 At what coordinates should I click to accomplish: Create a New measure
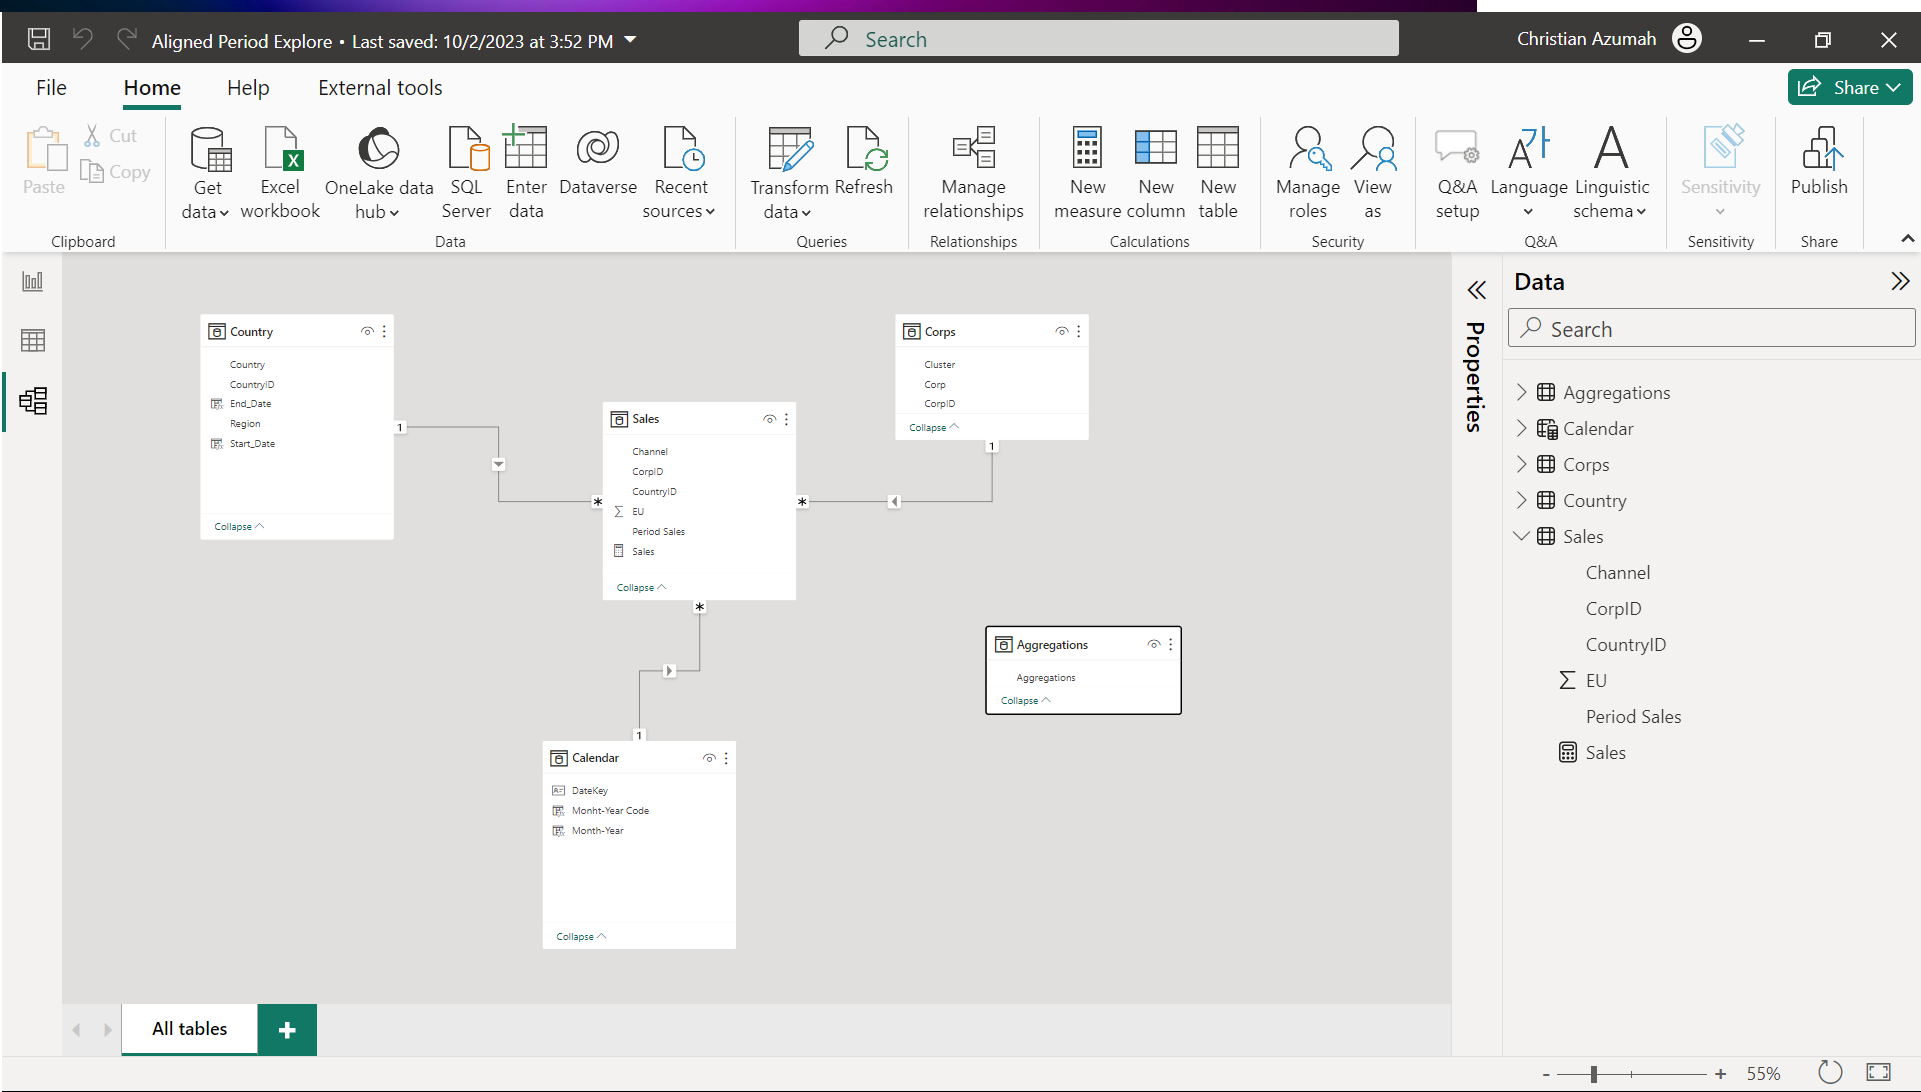(x=1087, y=173)
